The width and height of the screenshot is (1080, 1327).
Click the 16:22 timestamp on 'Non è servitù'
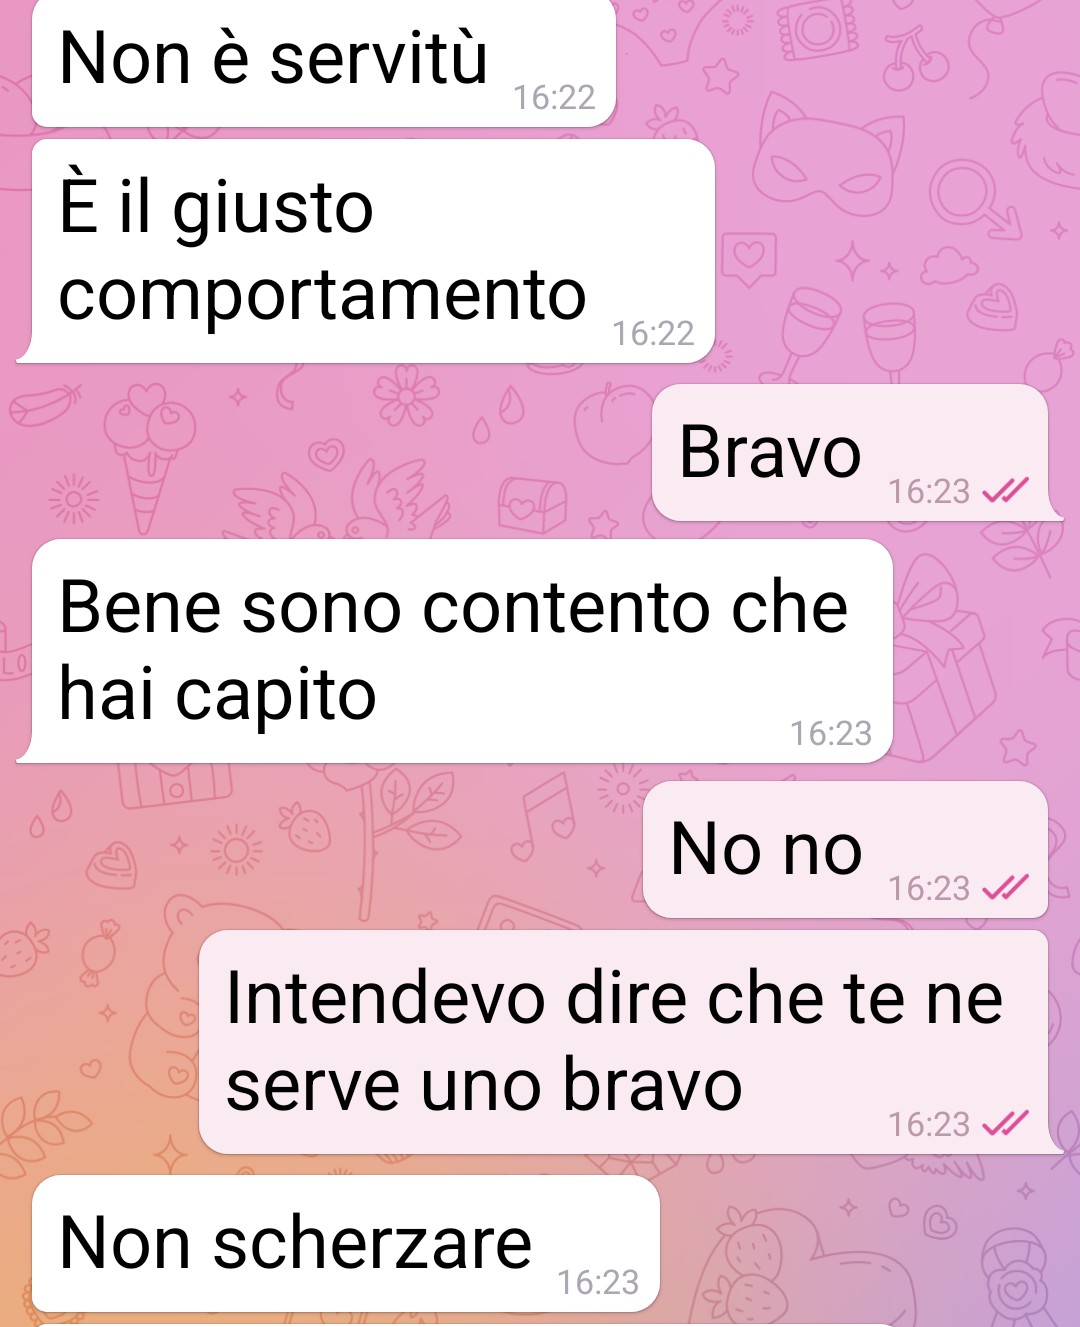coord(554,97)
